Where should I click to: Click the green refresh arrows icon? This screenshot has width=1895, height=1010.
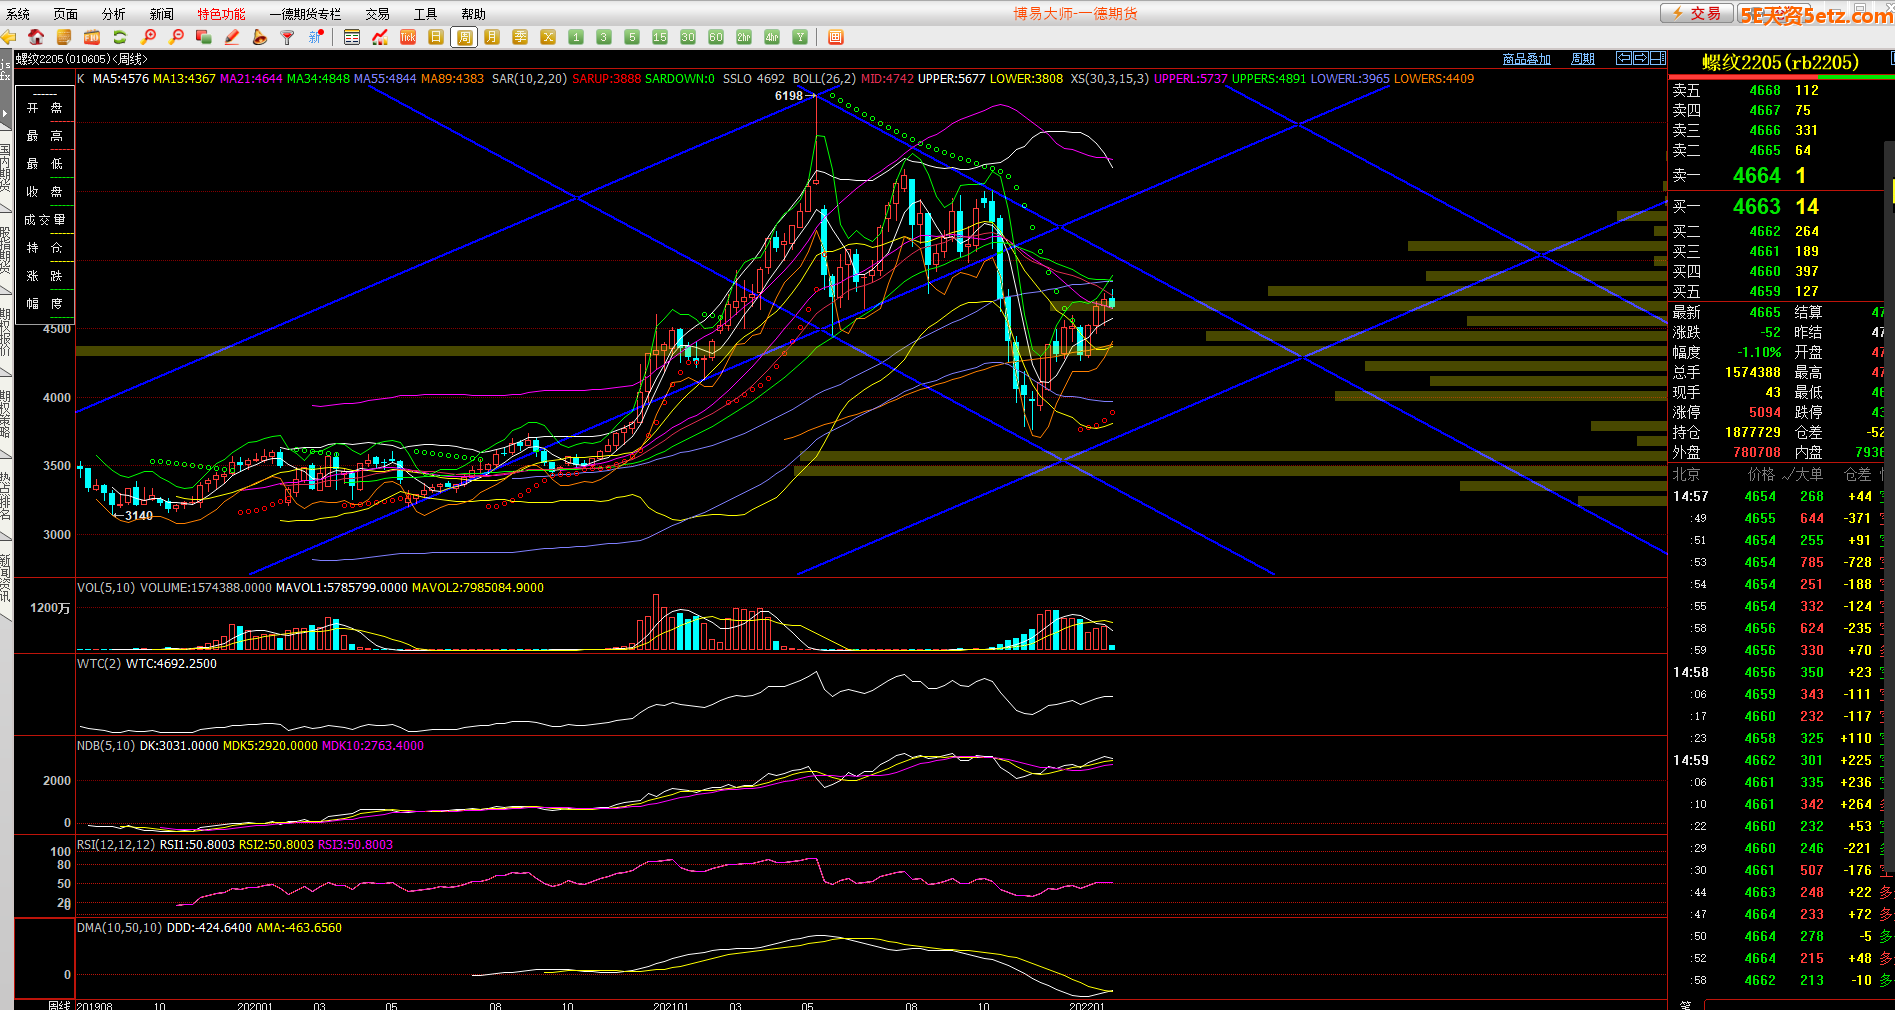click(x=120, y=37)
